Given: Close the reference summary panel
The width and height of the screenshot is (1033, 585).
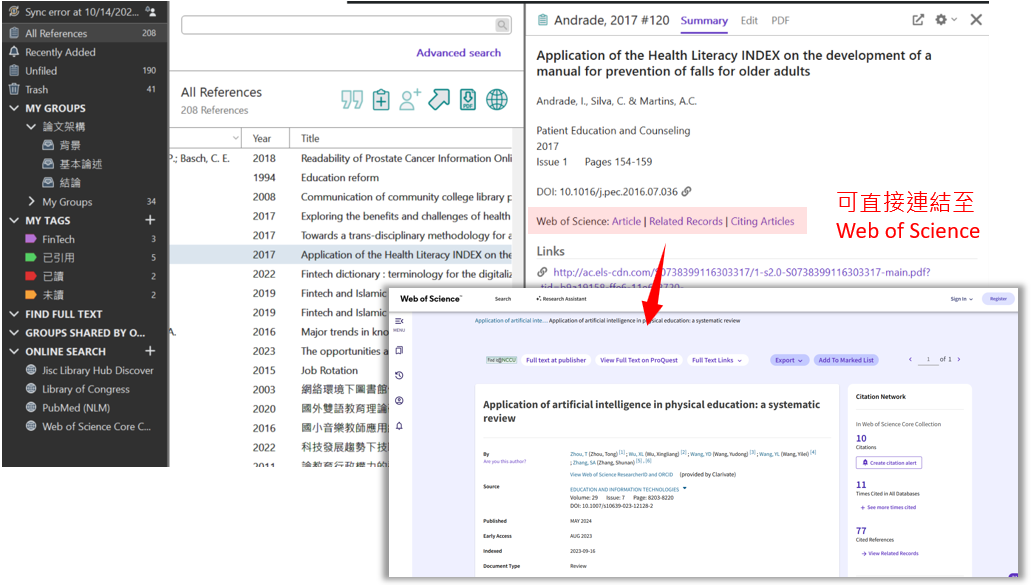Looking at the screenshot, I should tap(976, 20).
